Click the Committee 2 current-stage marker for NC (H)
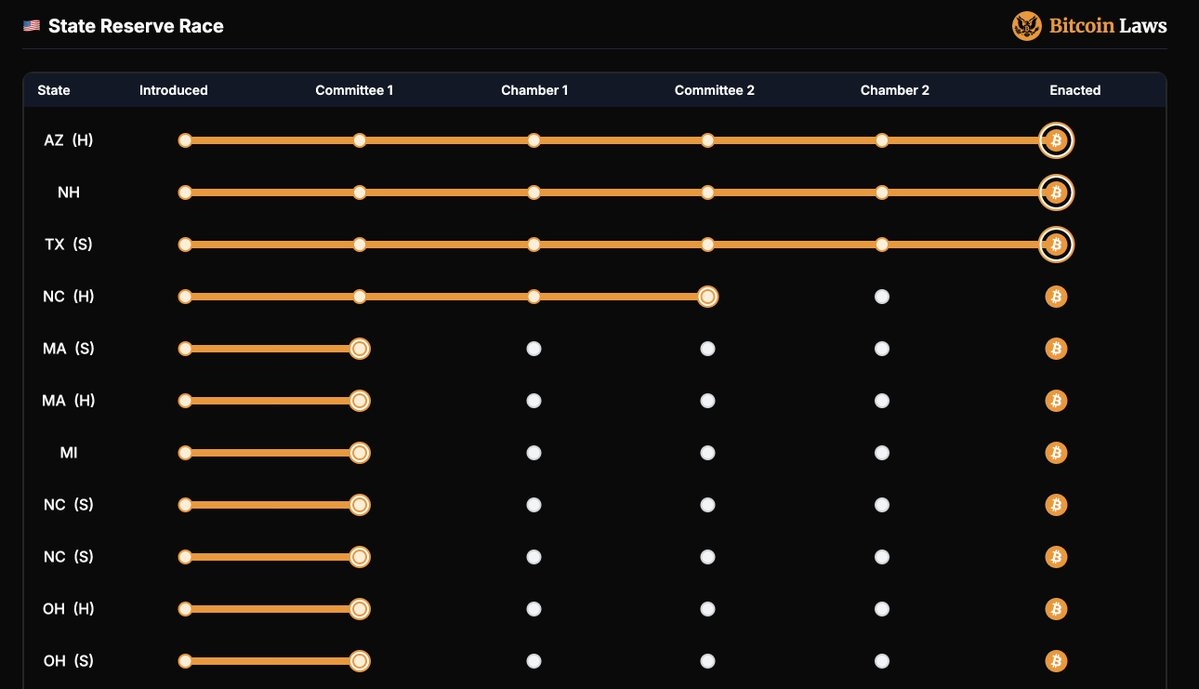Viewport: 1199px width, 689px height. pyautogui.click(x=707, y=297)
